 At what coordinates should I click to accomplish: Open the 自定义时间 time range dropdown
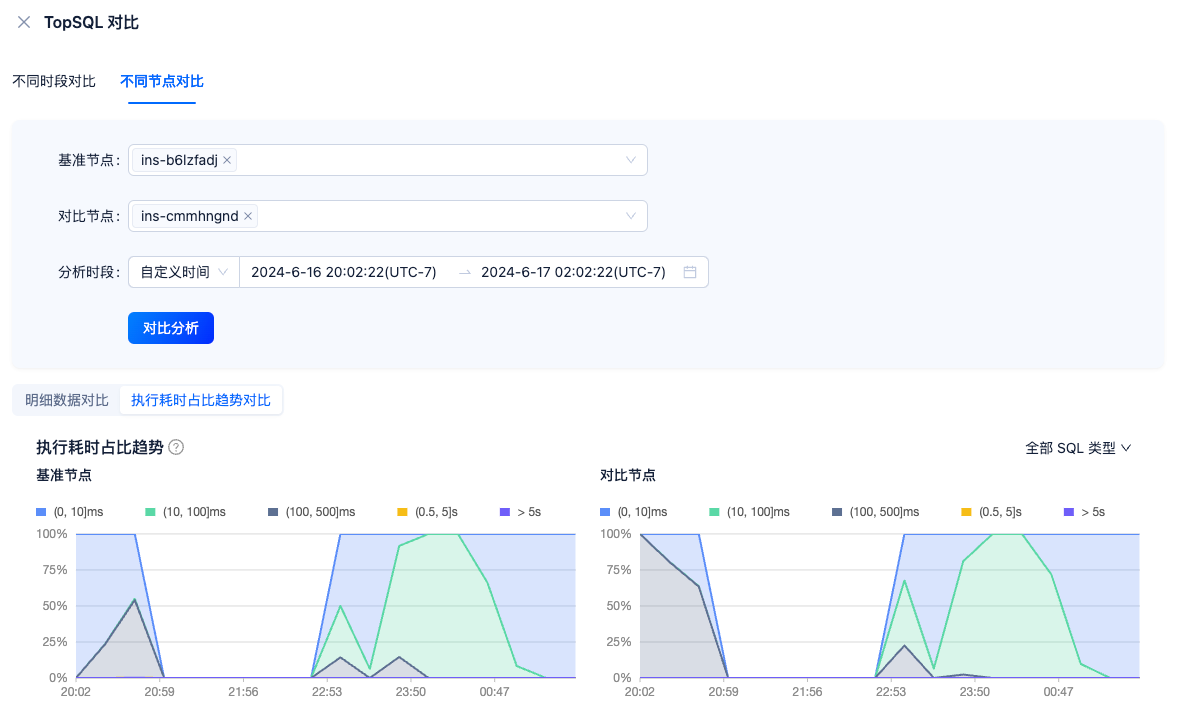184,272
